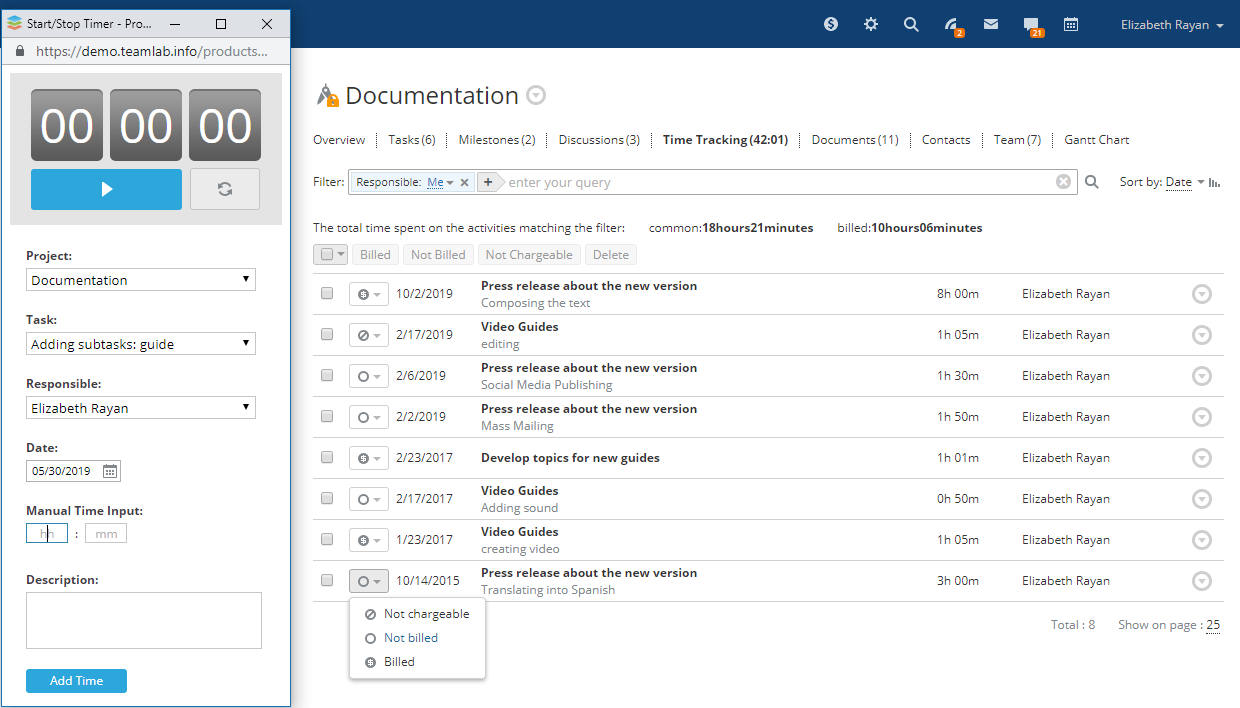Open the chat icon with 21 badge

[x=1031, y=24]
